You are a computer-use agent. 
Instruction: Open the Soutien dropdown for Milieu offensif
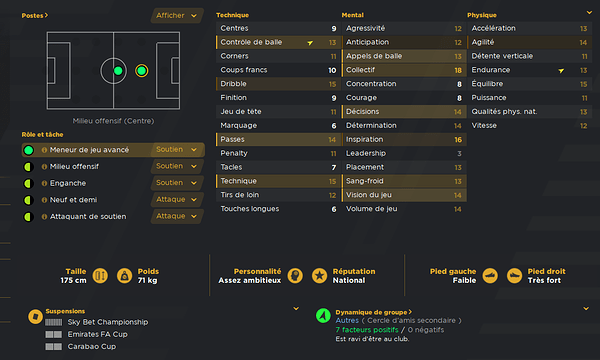(176, 166)
